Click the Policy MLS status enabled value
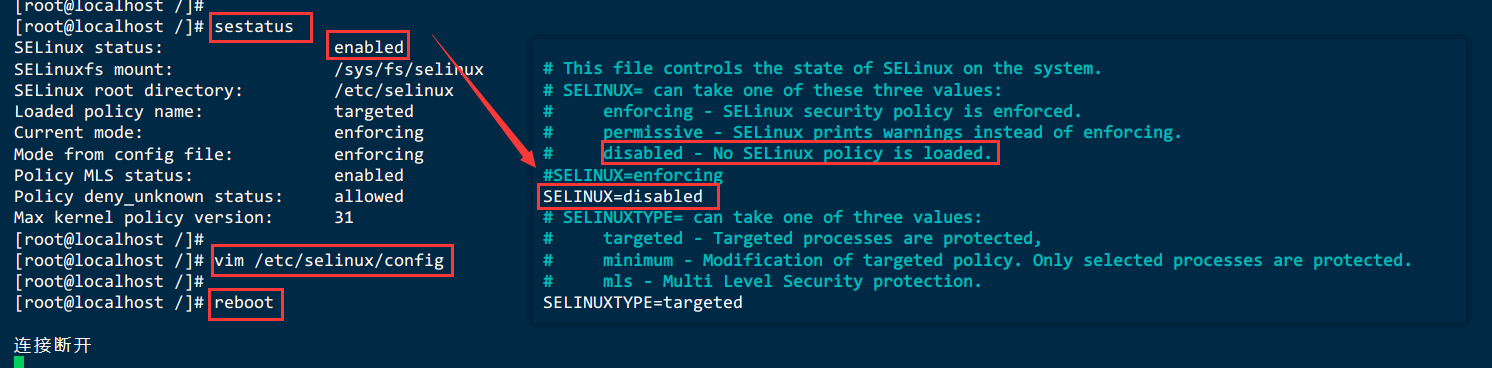 coord(369,175)
